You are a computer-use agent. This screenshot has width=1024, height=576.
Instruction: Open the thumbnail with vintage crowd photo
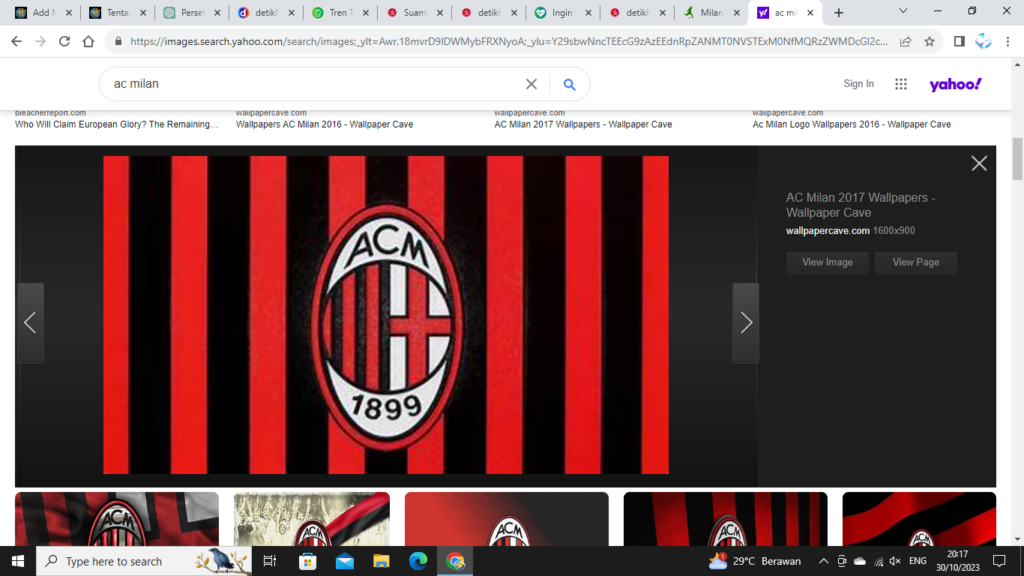[x=312, y=519]
